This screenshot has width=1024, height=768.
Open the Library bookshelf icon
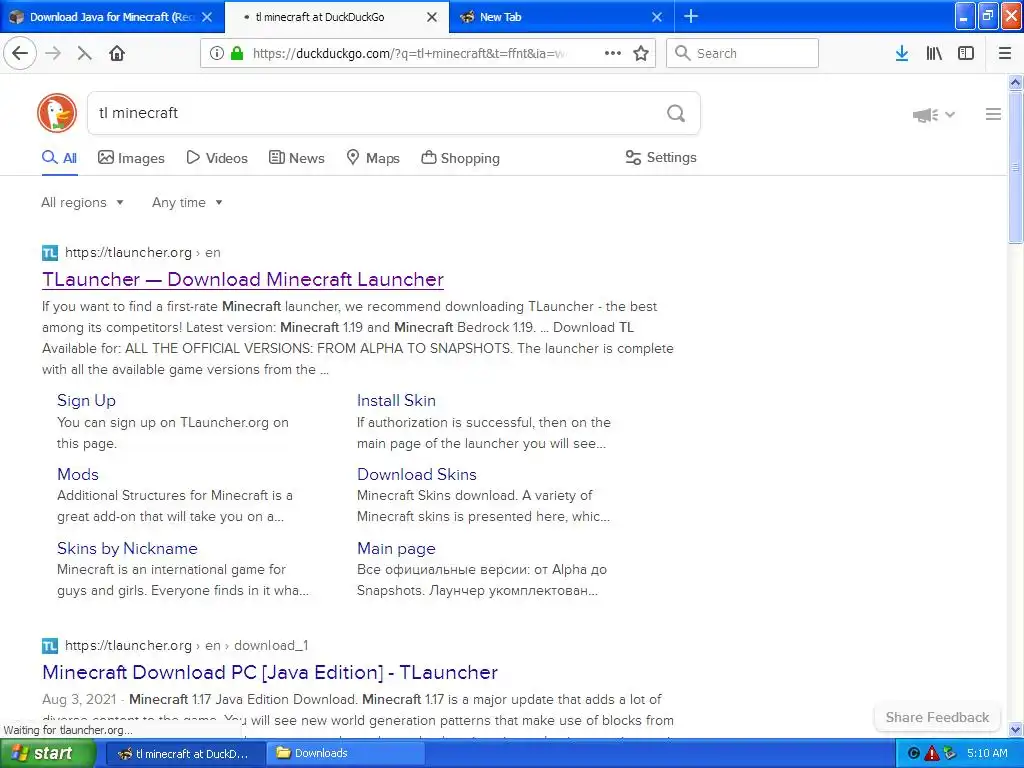(x=934, y=54)
